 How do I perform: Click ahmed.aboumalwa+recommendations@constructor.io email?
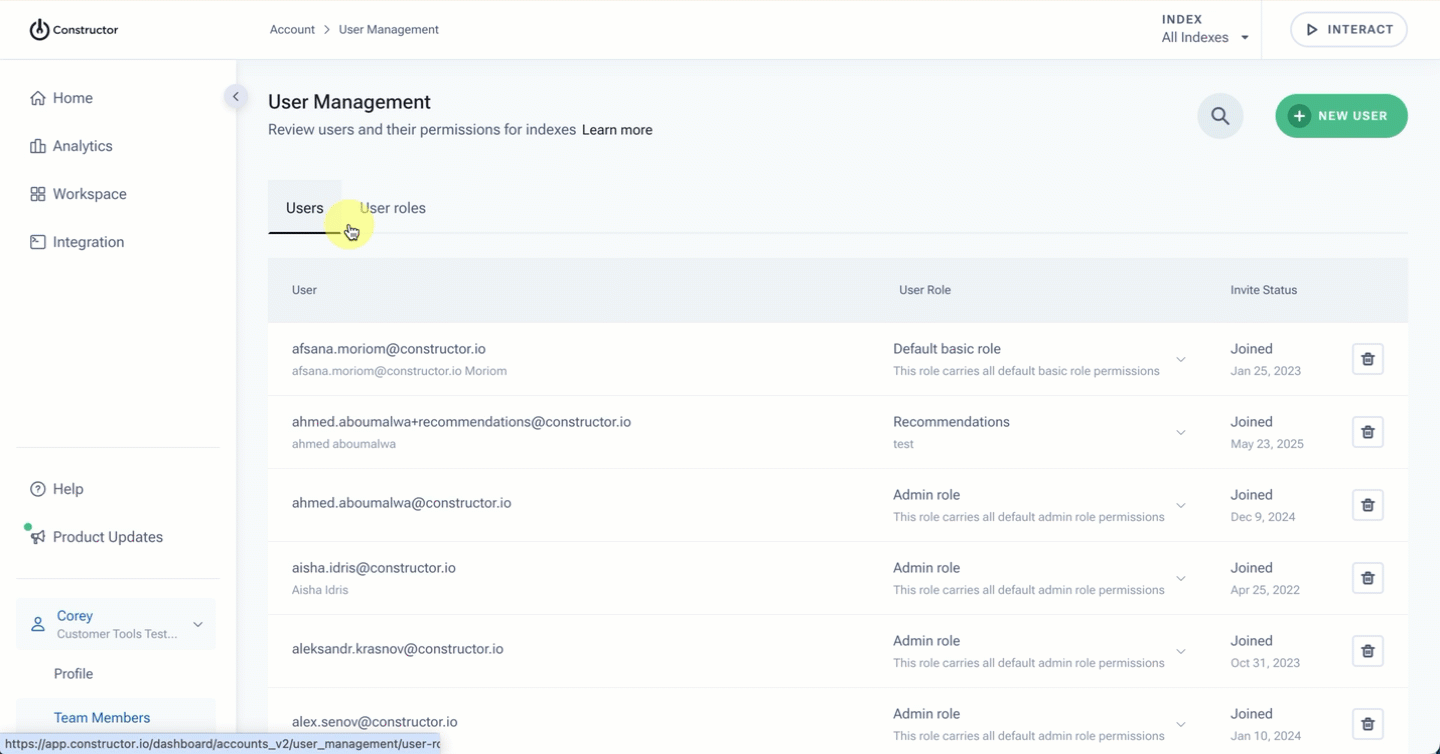tap(461, 422)
